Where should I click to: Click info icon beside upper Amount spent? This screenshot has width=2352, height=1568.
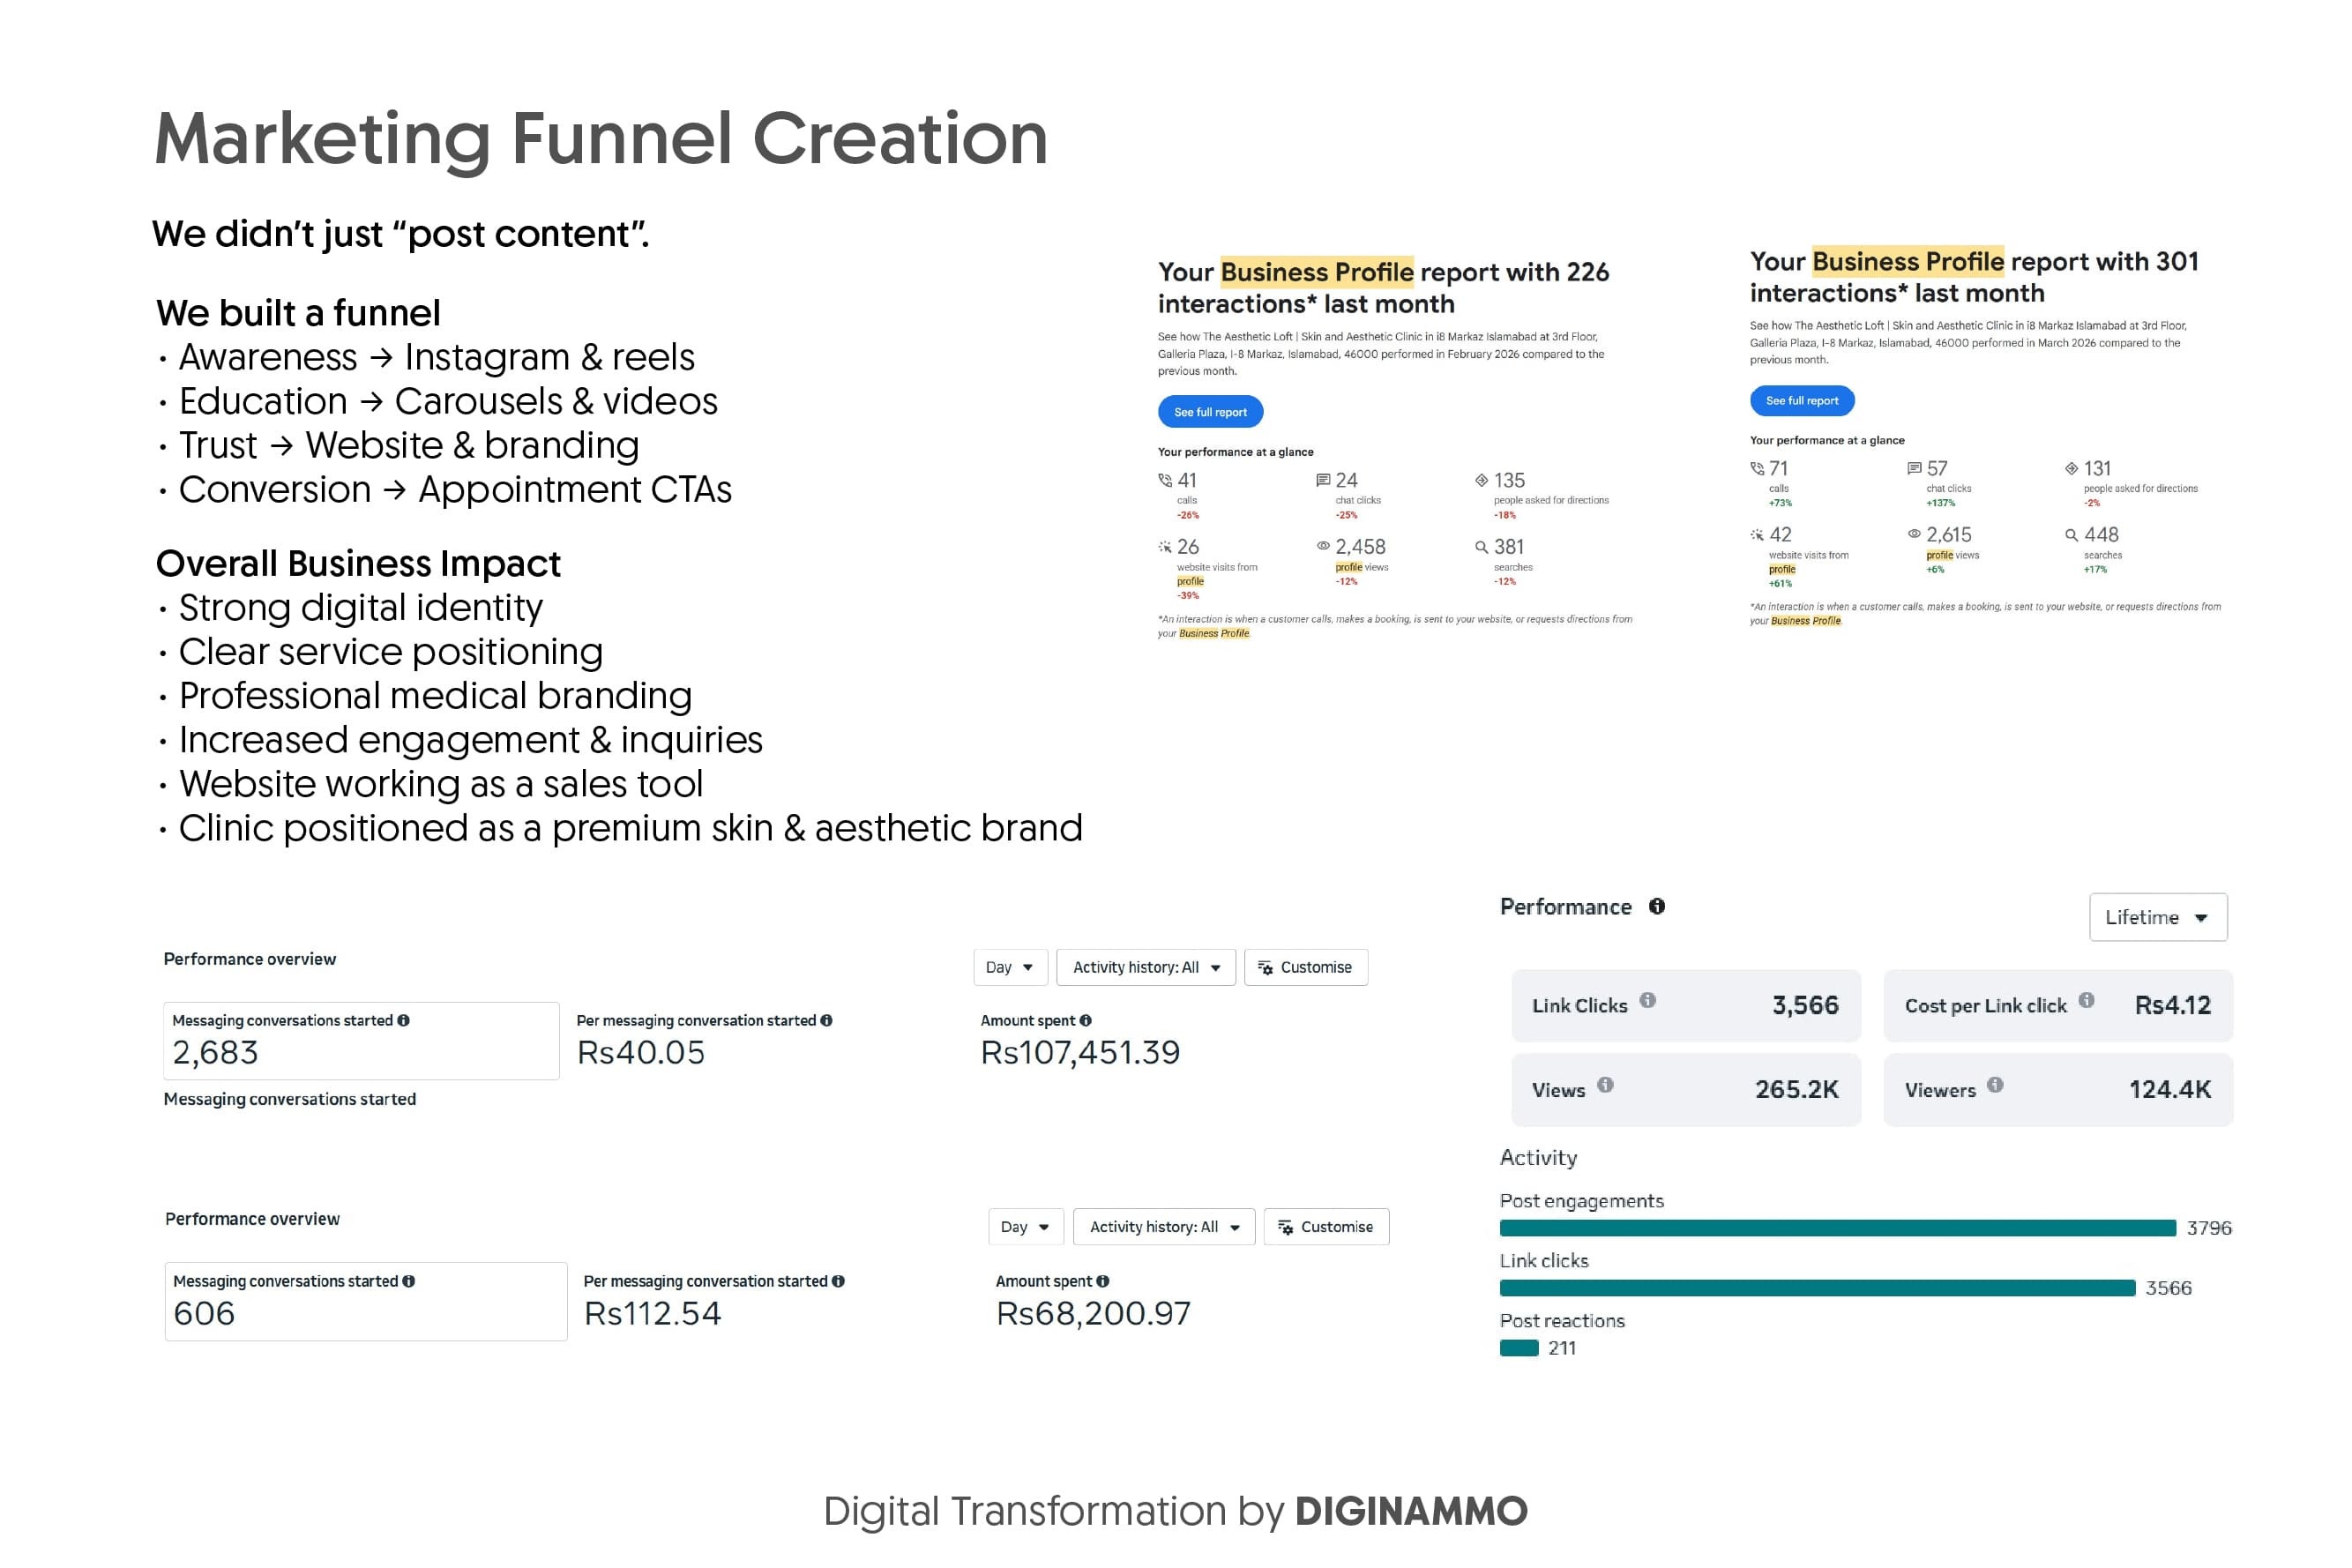point(1086,1021)
